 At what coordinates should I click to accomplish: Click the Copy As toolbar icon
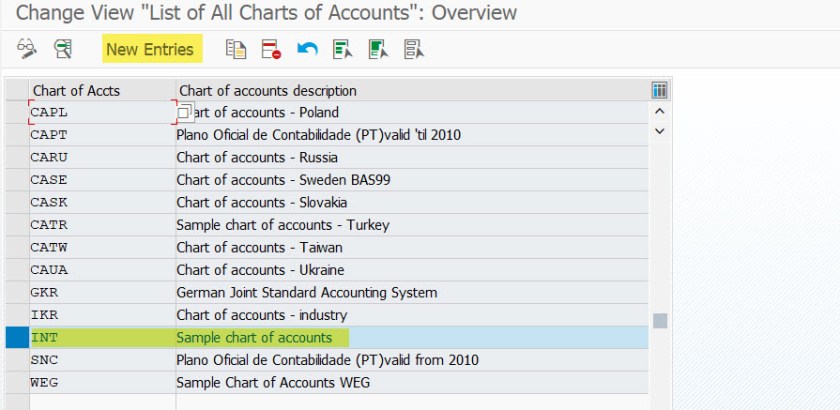pos(235,48)
